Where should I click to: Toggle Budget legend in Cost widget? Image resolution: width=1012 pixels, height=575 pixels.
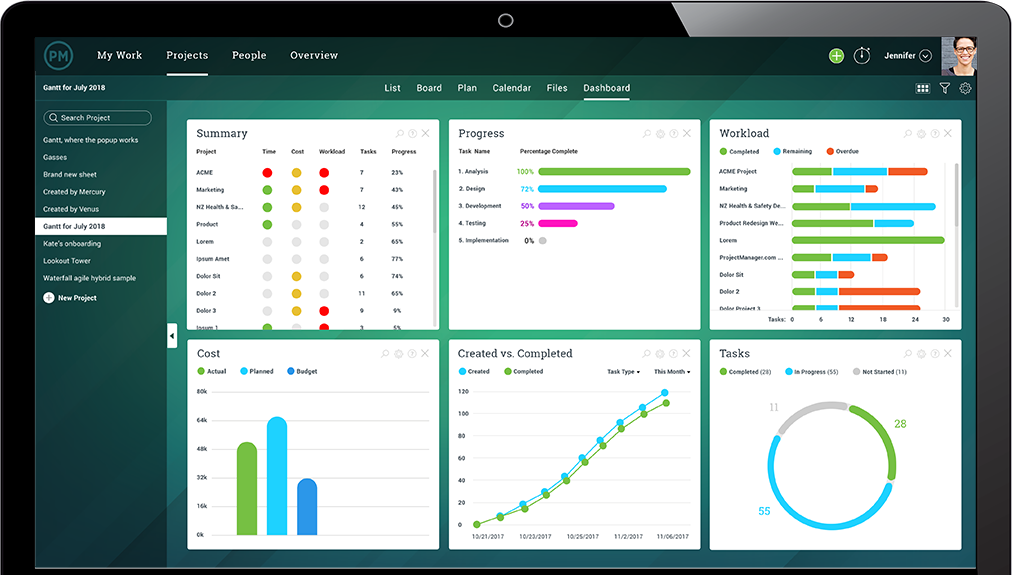(x=302, y=372)
